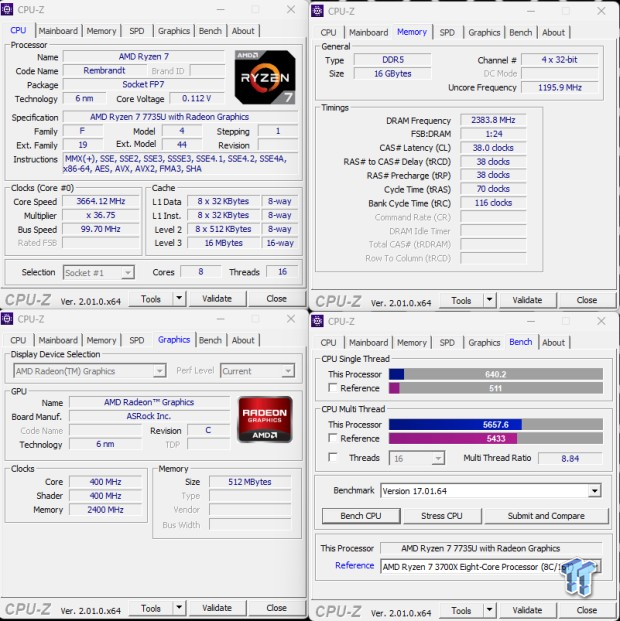This screenshot has height=621, width=620.
Task: Switch to Mainboard tab in CPU window
Action: click(58, 31)
